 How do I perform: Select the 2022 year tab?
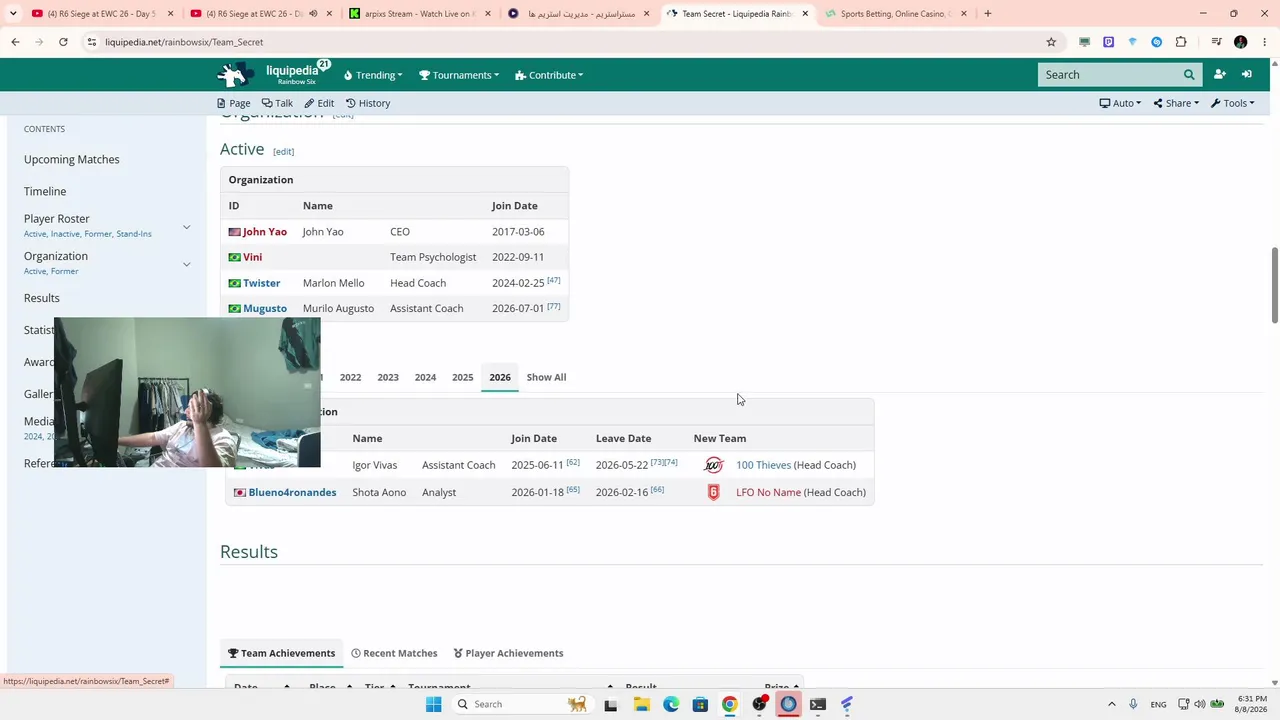point(350,377)
